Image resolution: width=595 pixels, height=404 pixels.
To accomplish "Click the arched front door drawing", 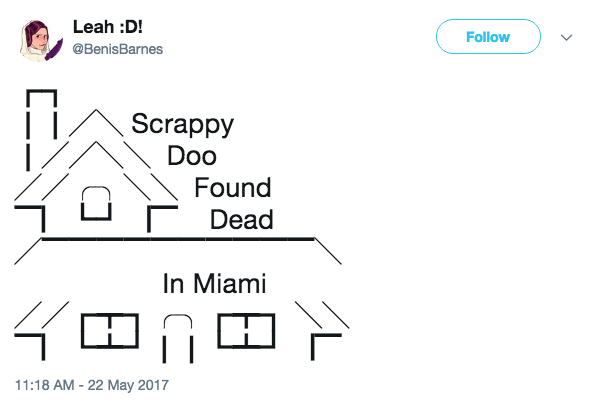I will point(178,338).
